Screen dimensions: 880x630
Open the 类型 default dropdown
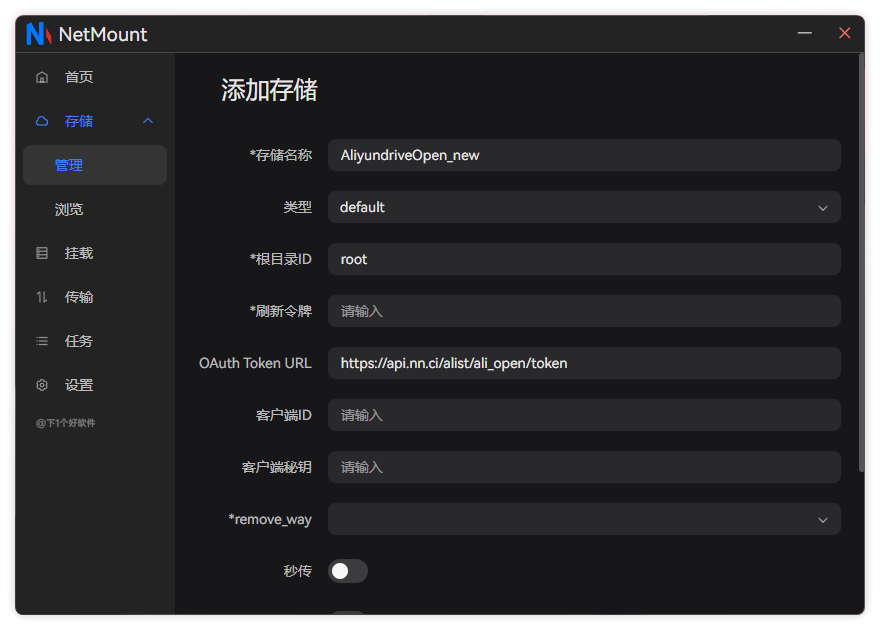pyautogui.click(x=584, y=207)
